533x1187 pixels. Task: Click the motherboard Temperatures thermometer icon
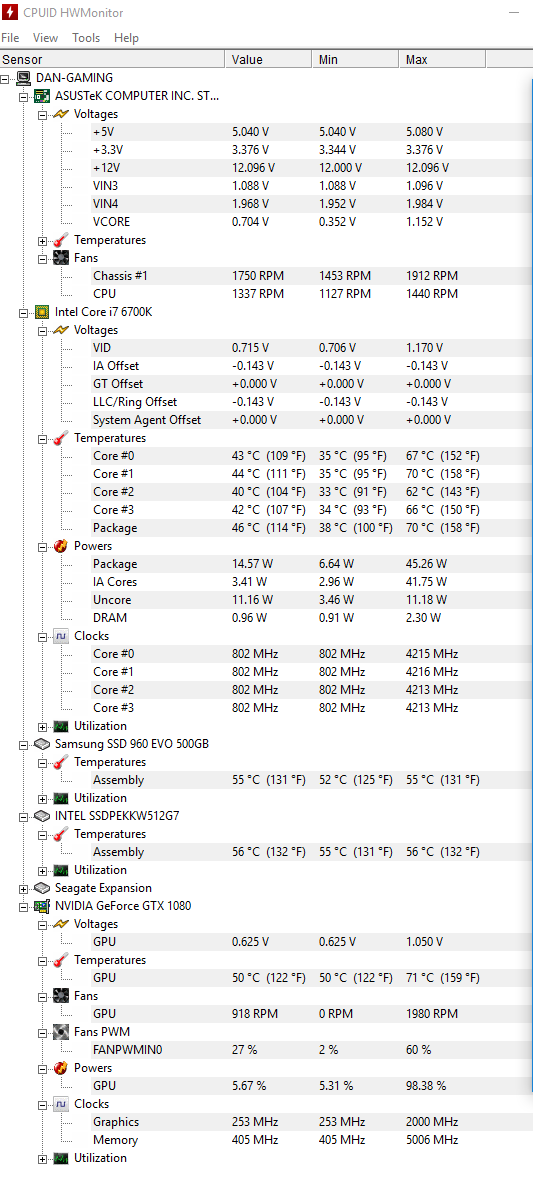(61, 240)
